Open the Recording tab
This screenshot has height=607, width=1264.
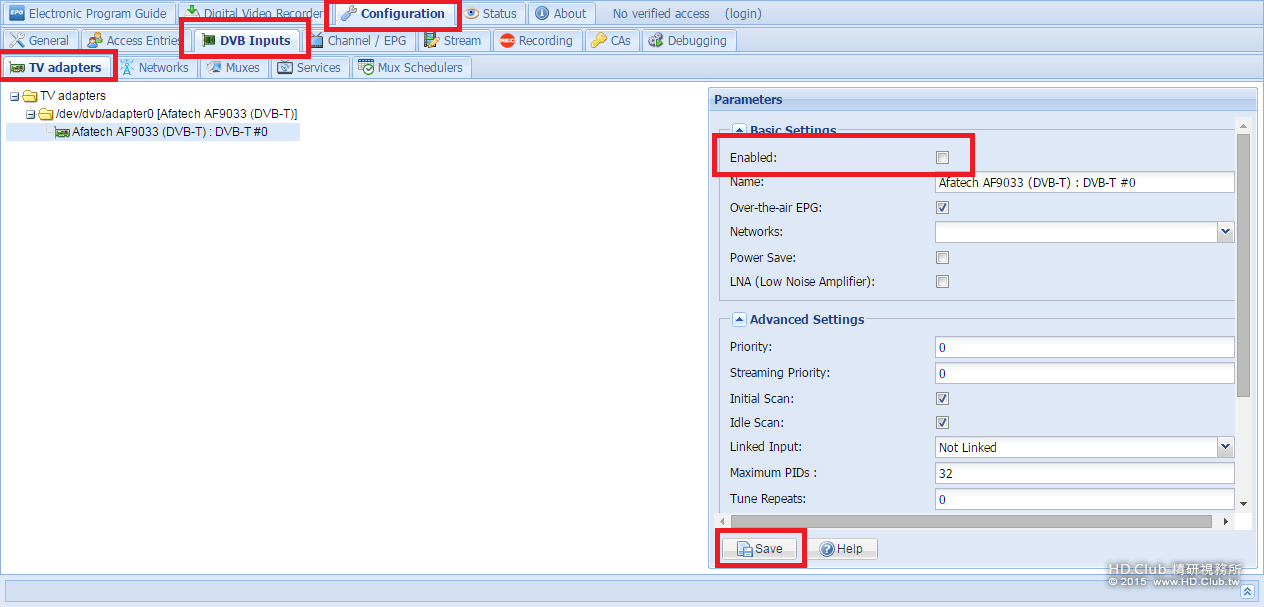tap(537, 41)
